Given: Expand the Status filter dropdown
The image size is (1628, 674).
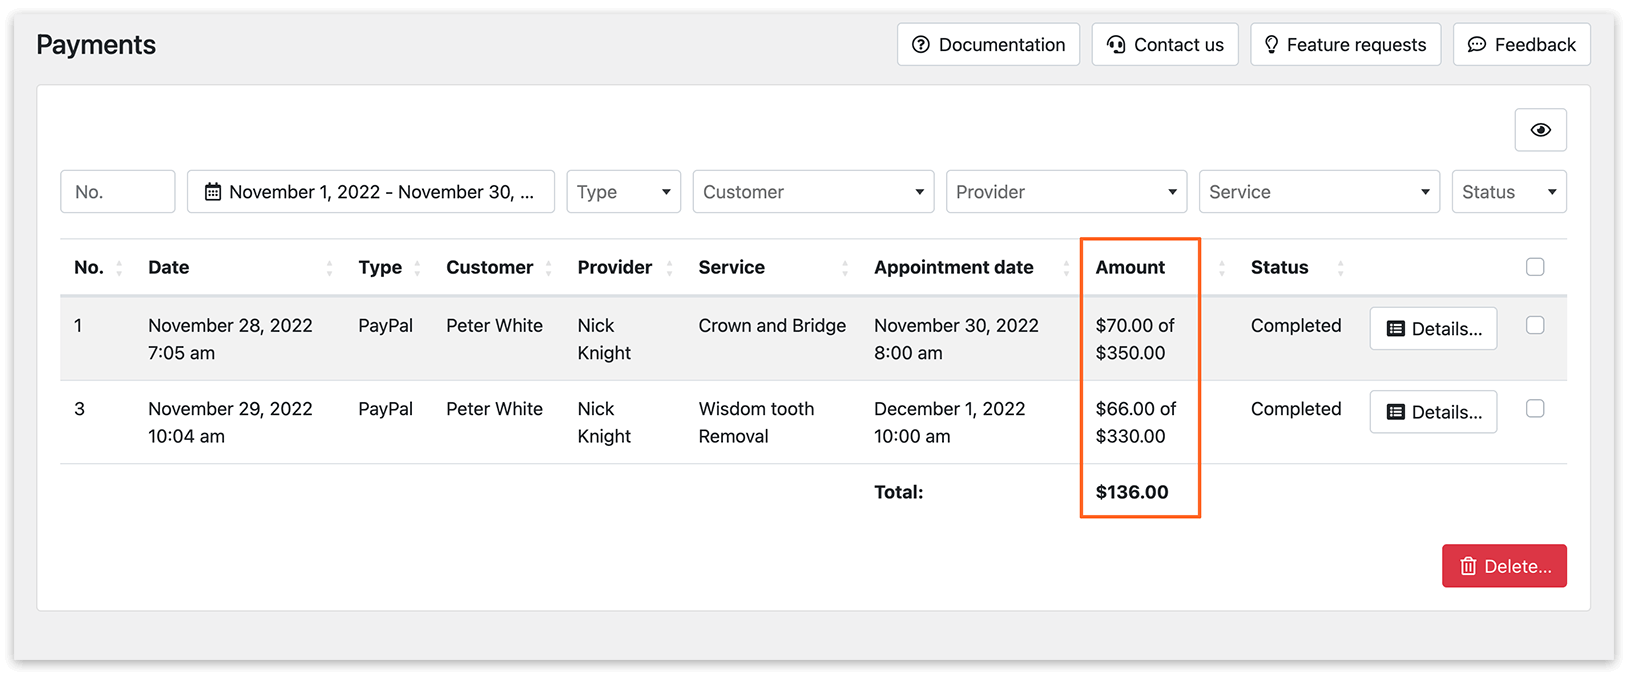Looking at the screenshot, I should pos(1509,192).
